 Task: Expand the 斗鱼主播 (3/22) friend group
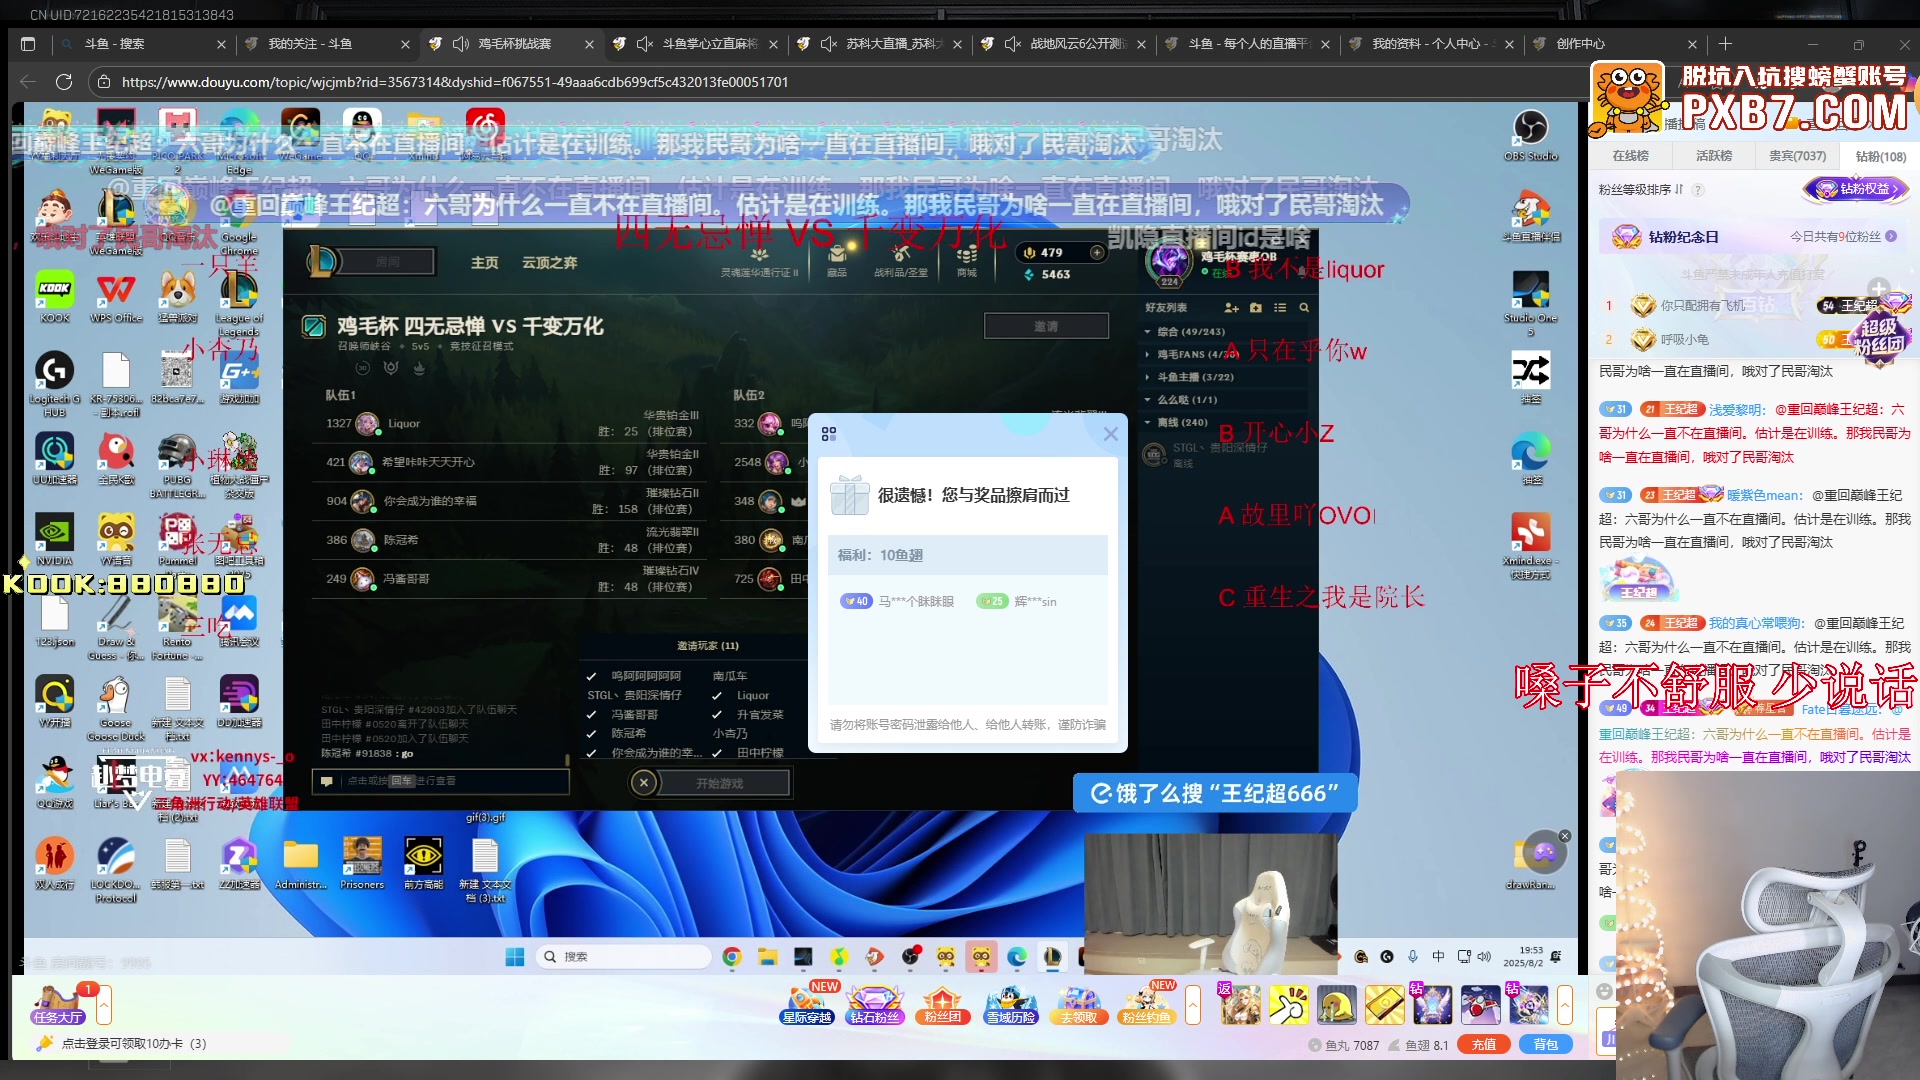point(1148,377)
